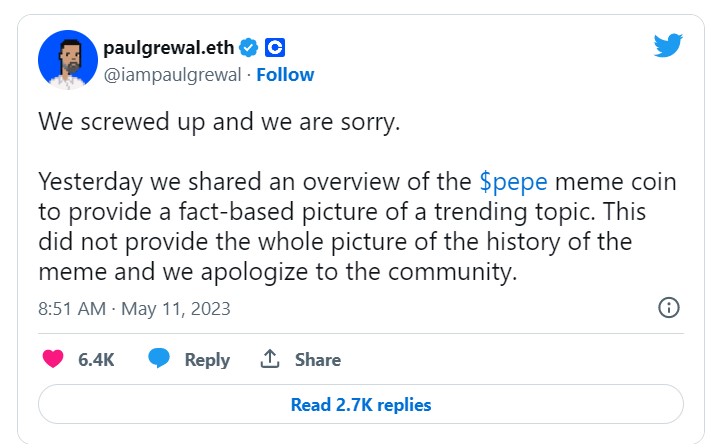Open the 8:51 AM May 11, 2023 timestamp
This screenshot has width=711, height=448.
[134, 308]
